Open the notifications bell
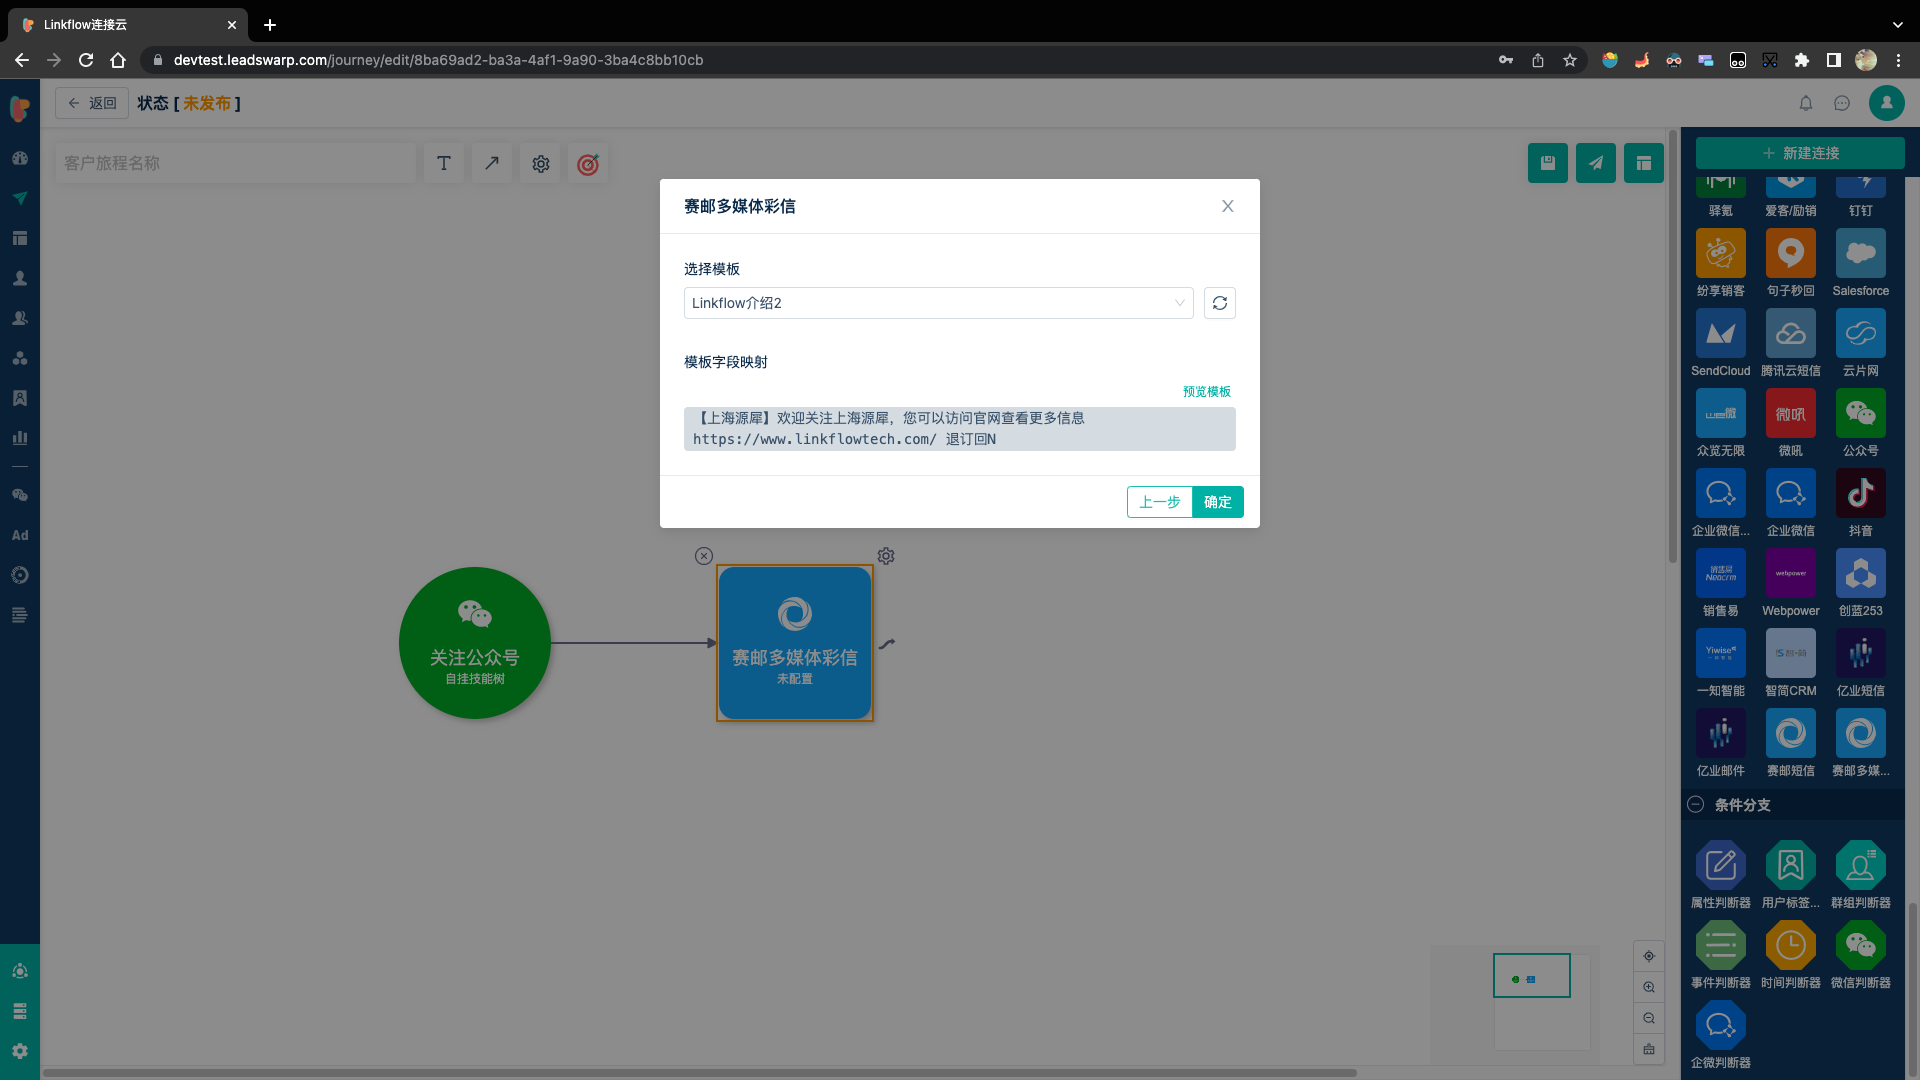The width and height of the screenshot is (1920, 1080). coord(1805,103)
